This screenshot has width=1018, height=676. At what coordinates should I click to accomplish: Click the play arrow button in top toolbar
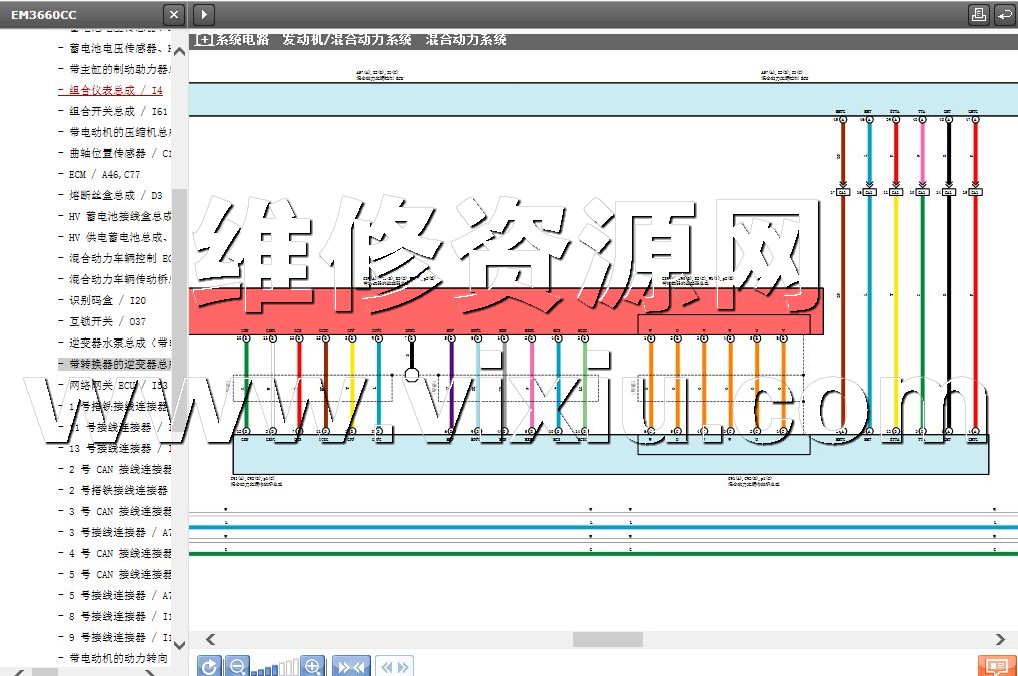pyautogui.click(x=203, y=14)
